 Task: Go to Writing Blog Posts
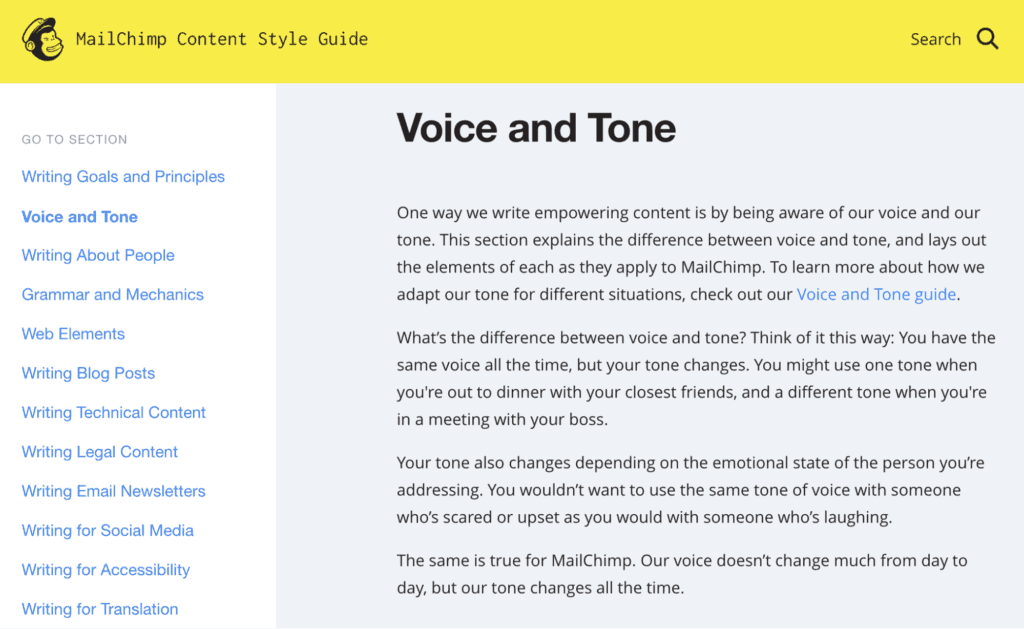[88, 372]
